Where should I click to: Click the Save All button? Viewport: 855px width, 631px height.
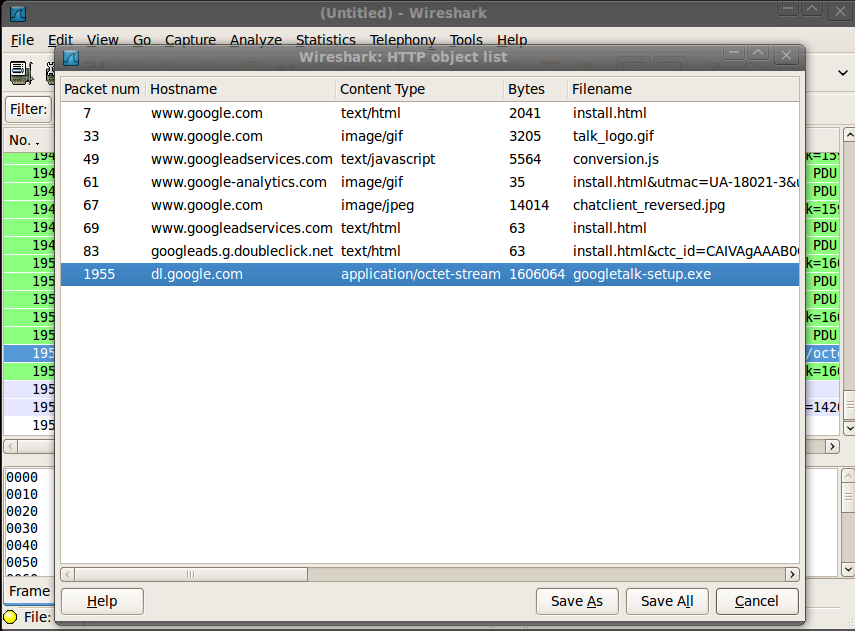(x=667, y=601)
